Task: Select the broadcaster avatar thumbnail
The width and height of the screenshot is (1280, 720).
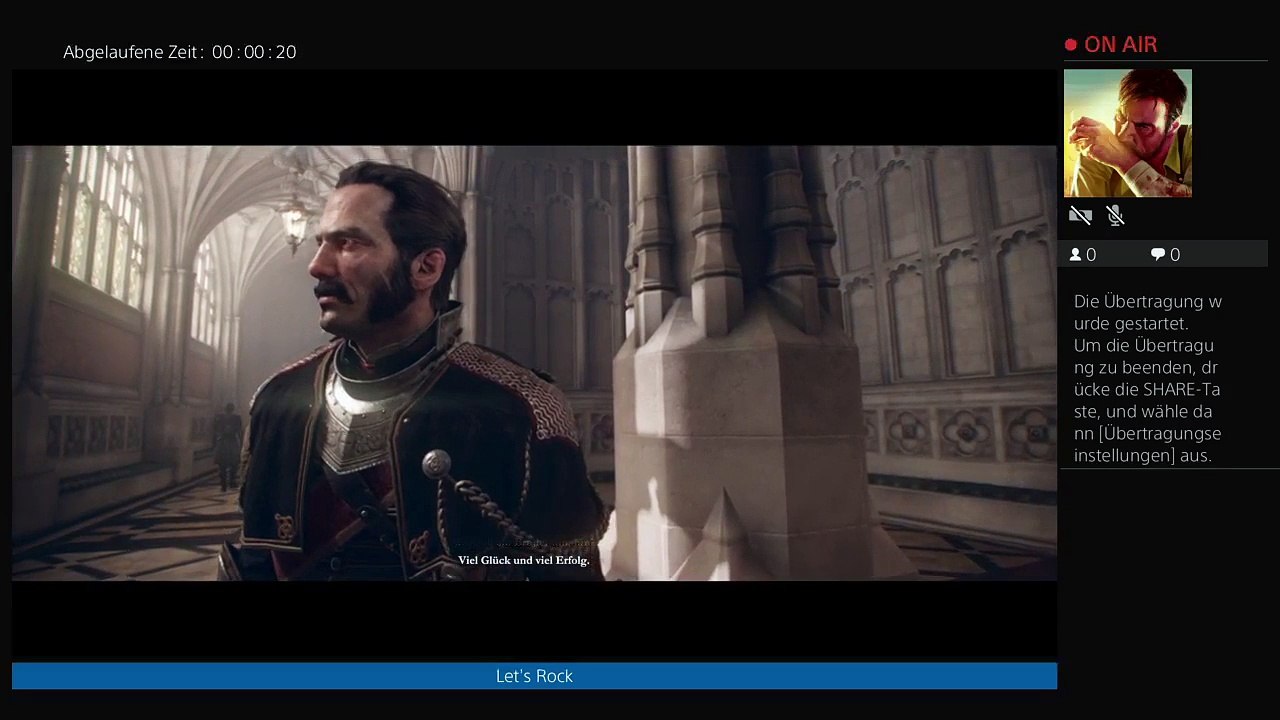Action: [x=1128, y=133]
